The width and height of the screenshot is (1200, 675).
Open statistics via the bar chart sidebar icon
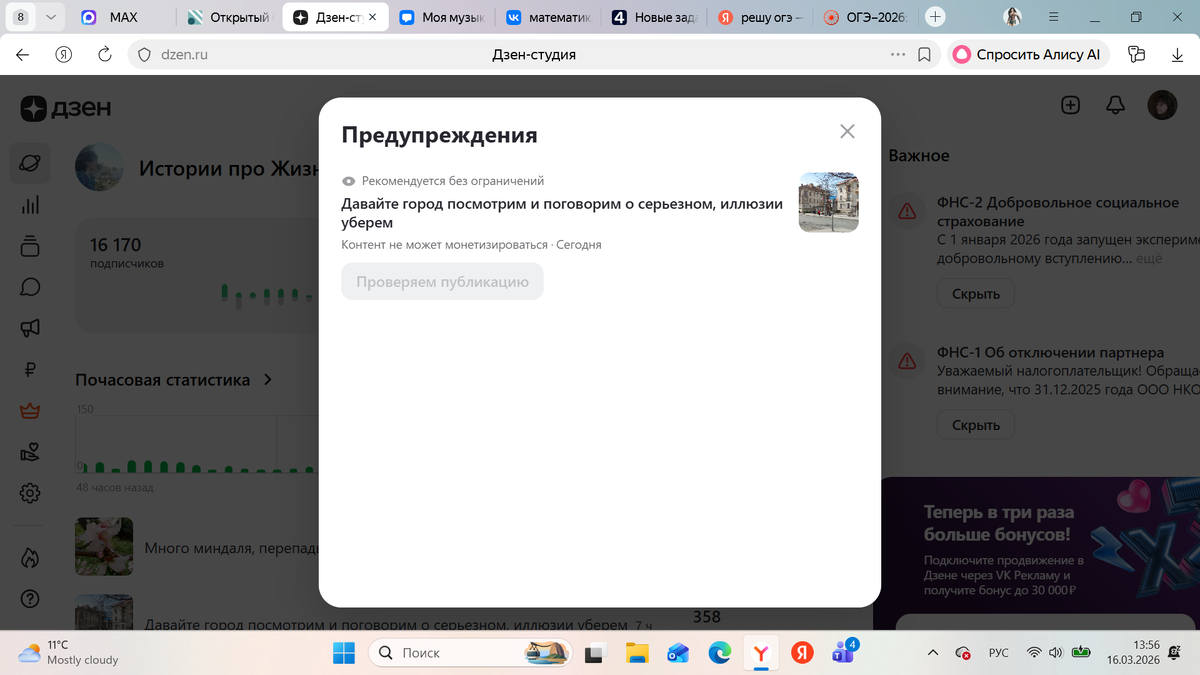pyautogui.click(x=29, y=205)
